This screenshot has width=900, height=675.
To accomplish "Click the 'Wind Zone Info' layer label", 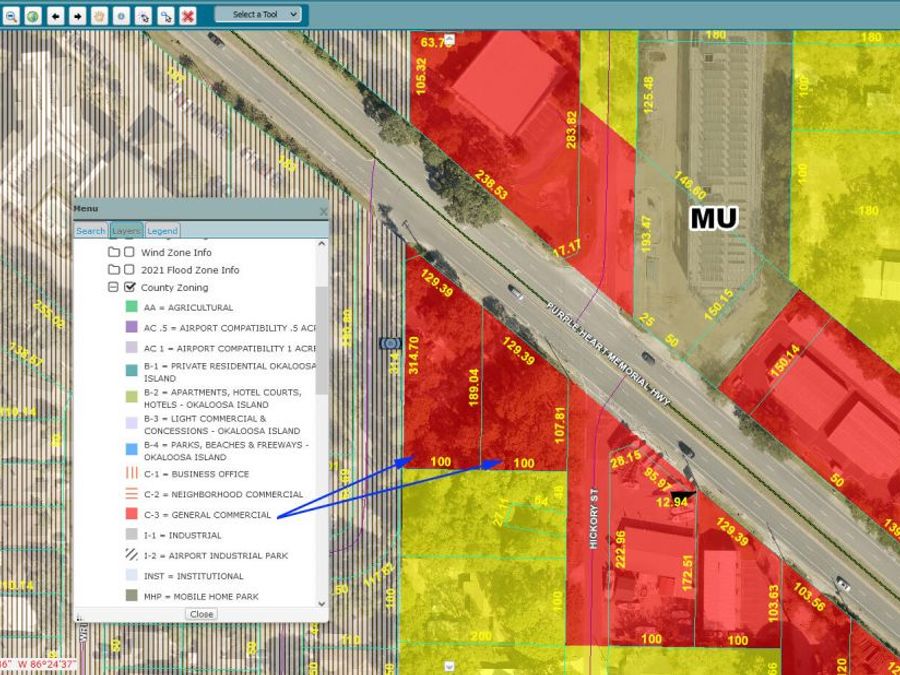I will click(176, 253).
